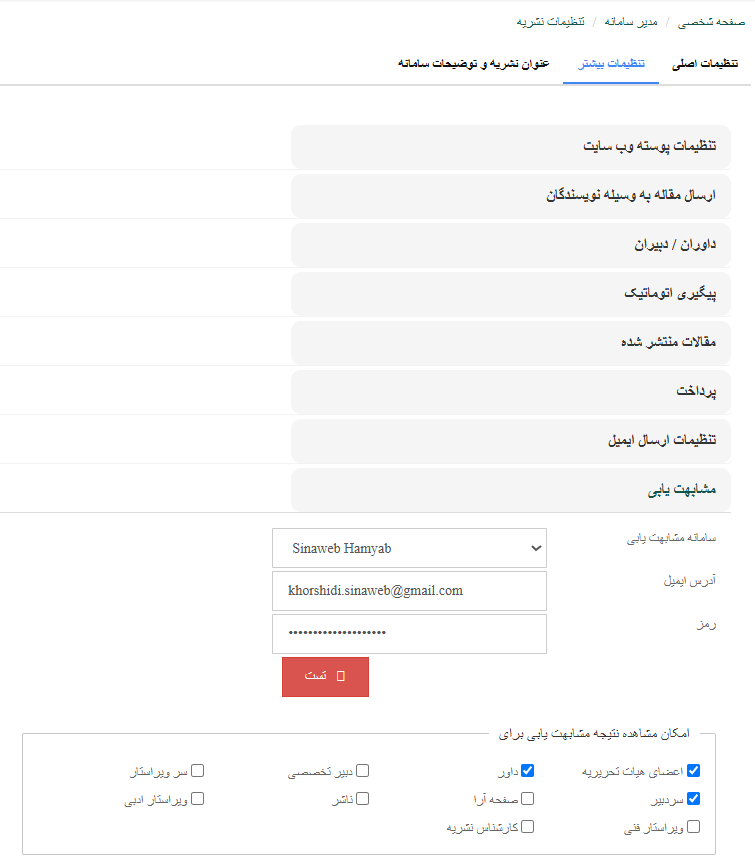Enable the دبیر تخصصی checkbox

(x=363, y=771)
